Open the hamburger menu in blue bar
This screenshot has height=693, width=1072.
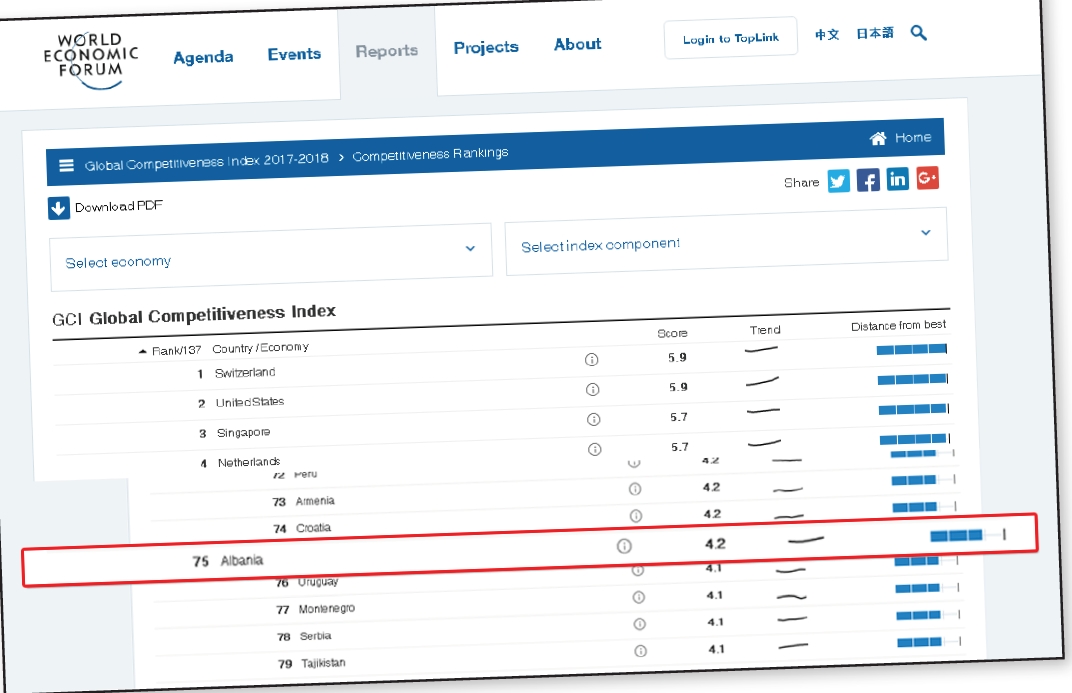coord(67,166)
